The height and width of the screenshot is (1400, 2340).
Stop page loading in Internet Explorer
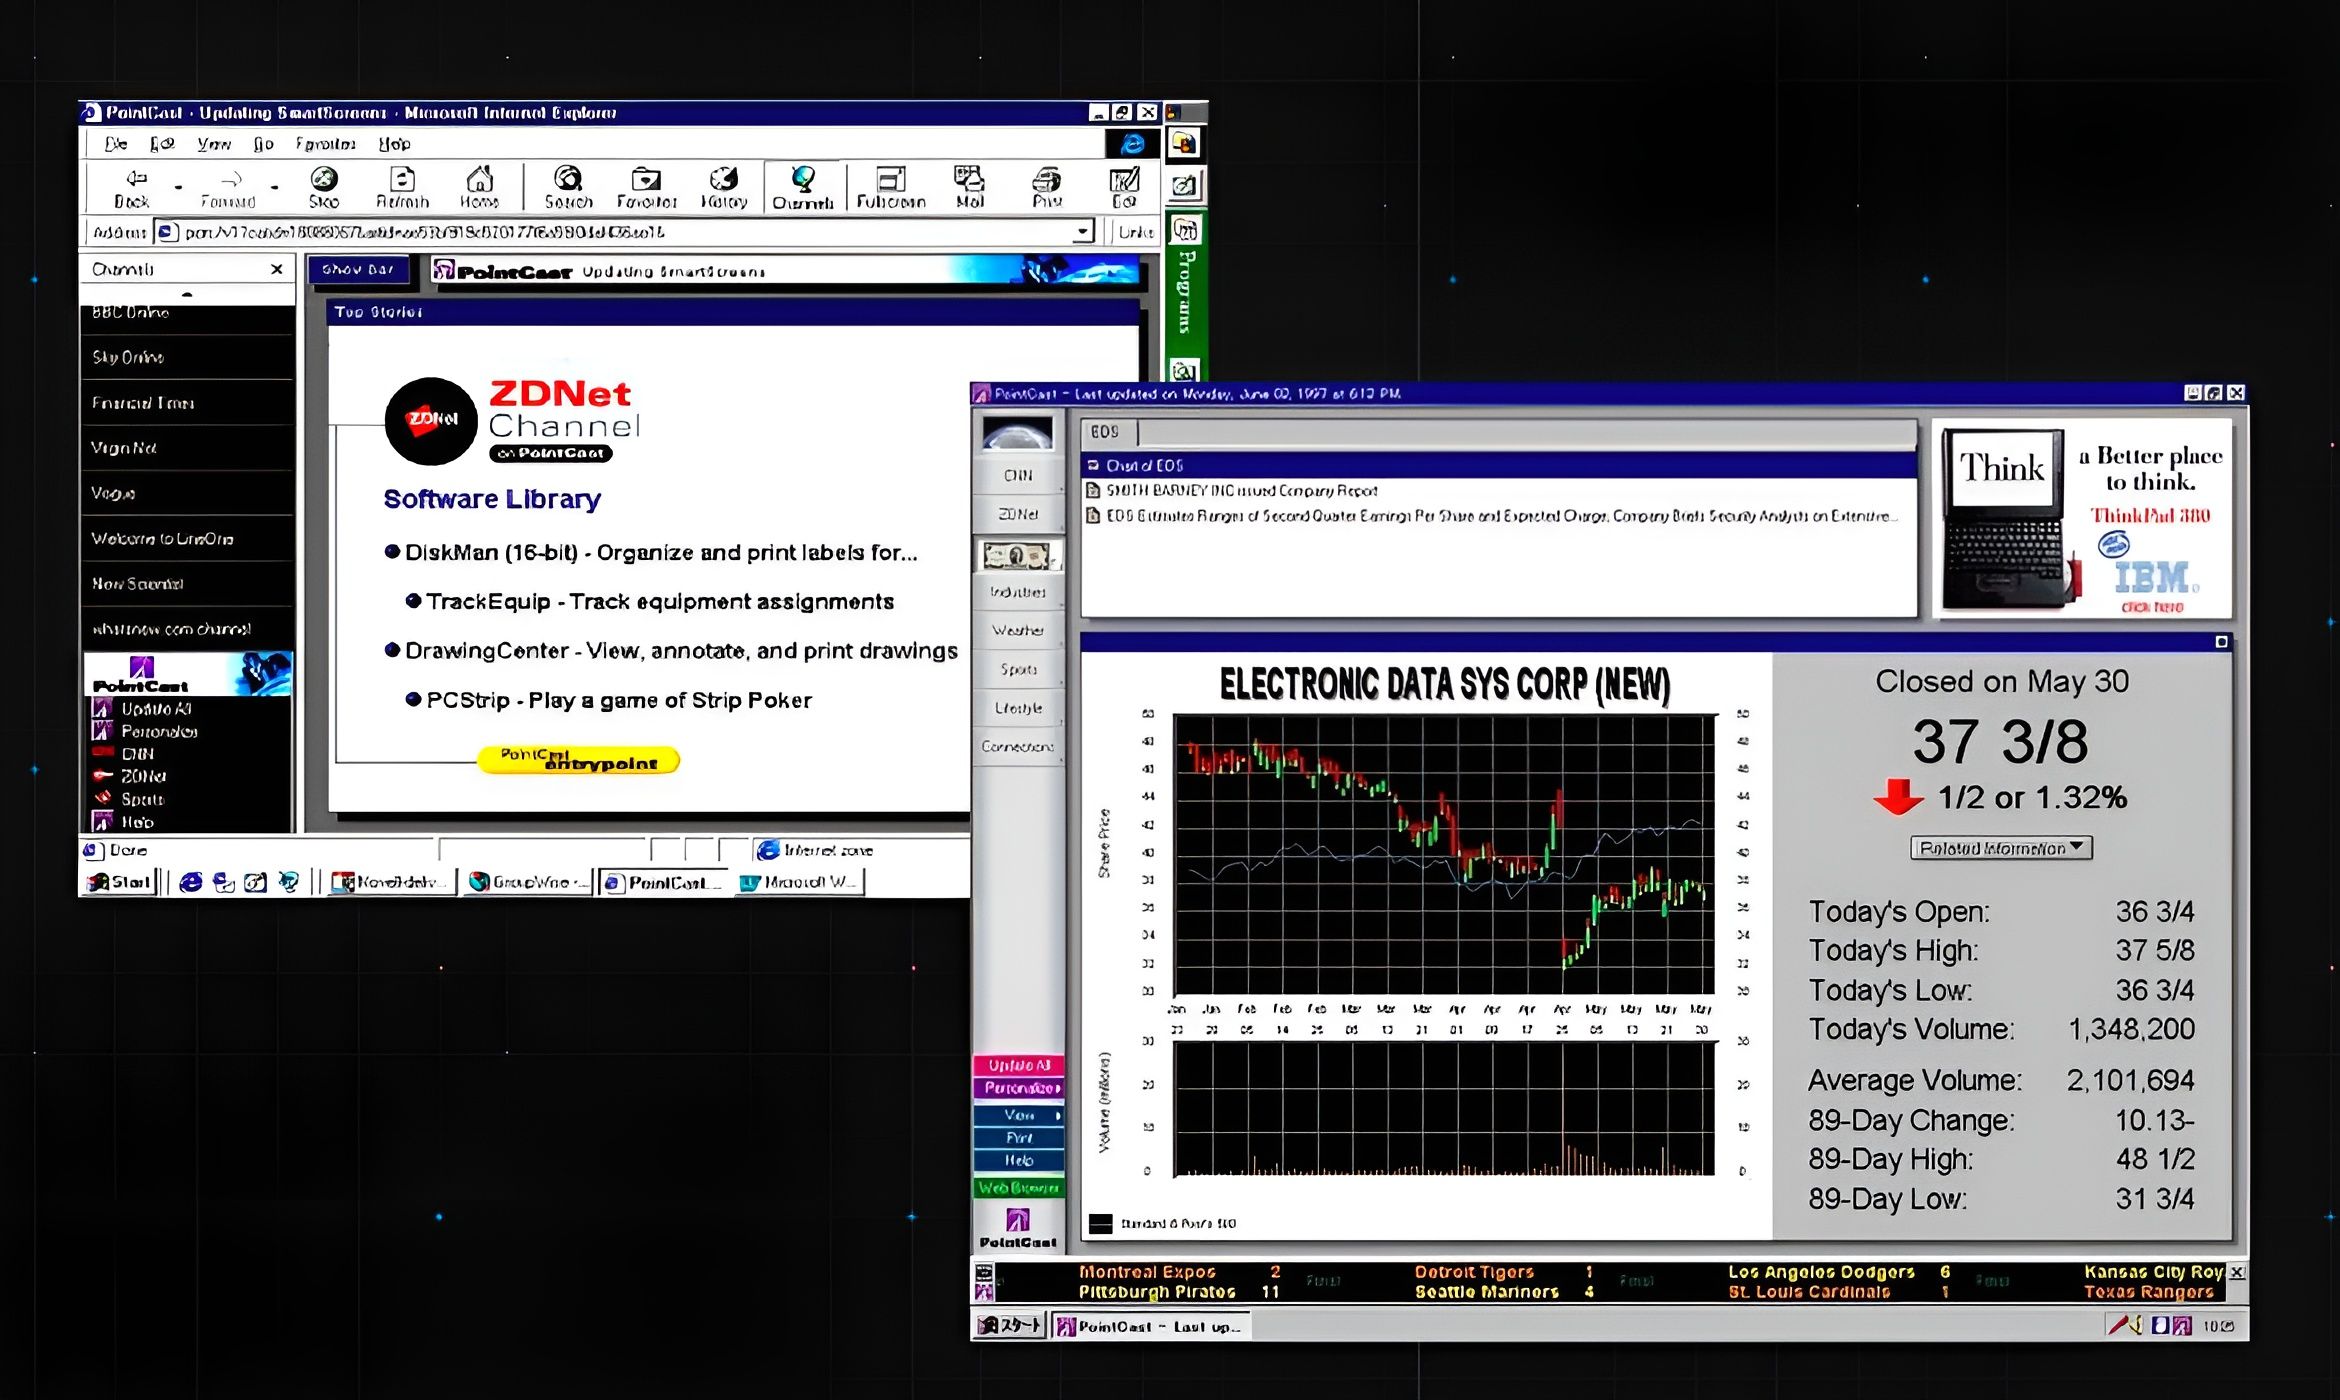(323, 188)
